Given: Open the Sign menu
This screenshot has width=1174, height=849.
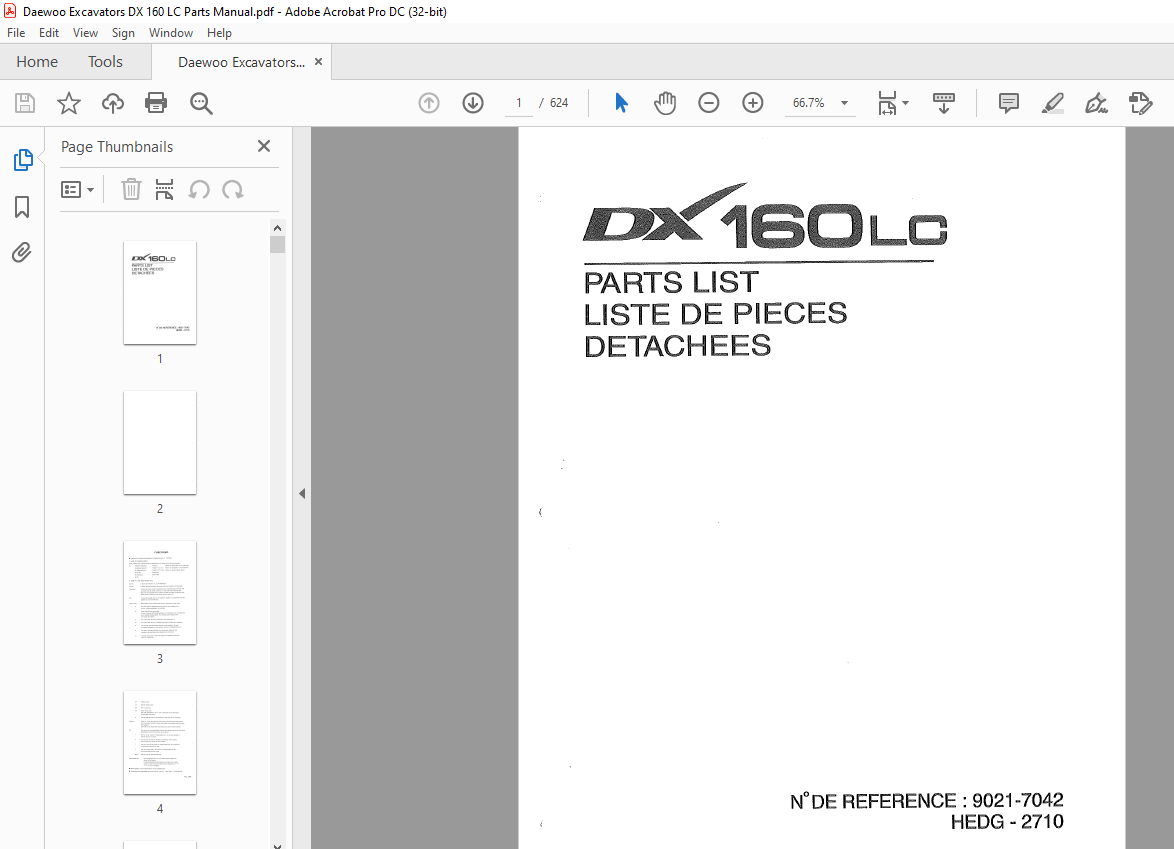Looking at the screenshot, I should pyautogui.click(x=123, y=33).
